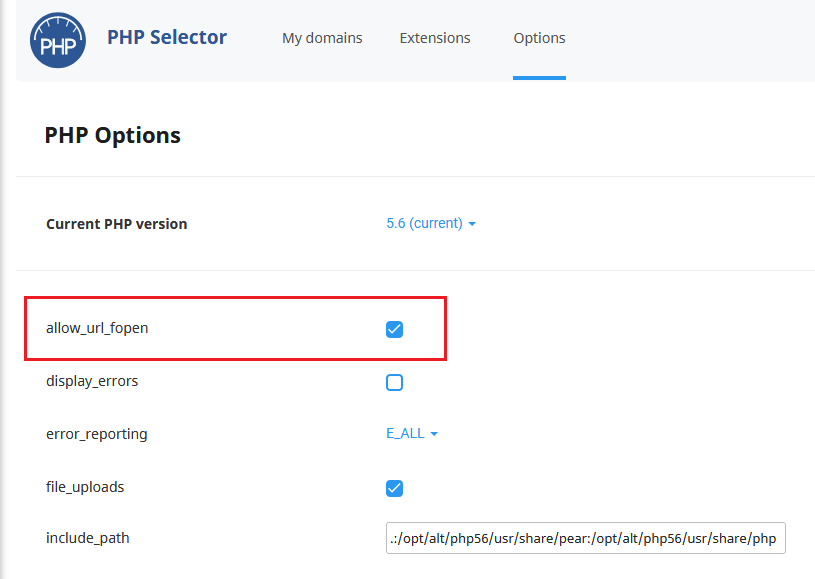
Task: Open the E_ALL error_reporting dropdown
Action: 412,433
